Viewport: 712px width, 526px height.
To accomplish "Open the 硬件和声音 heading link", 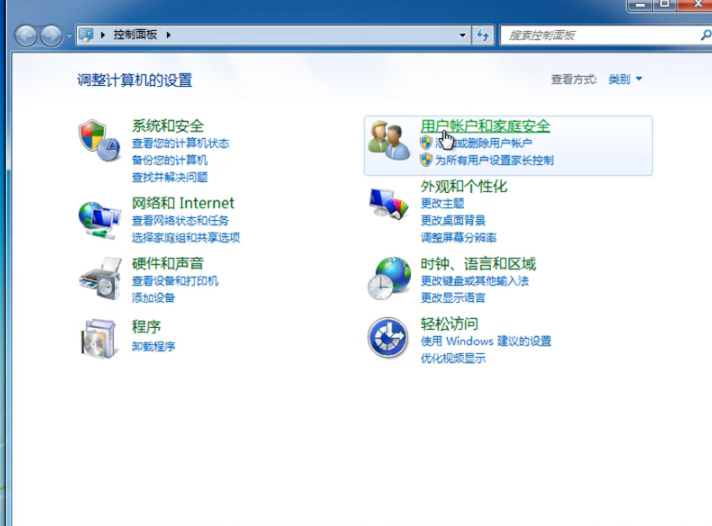I will click(168, 263).
